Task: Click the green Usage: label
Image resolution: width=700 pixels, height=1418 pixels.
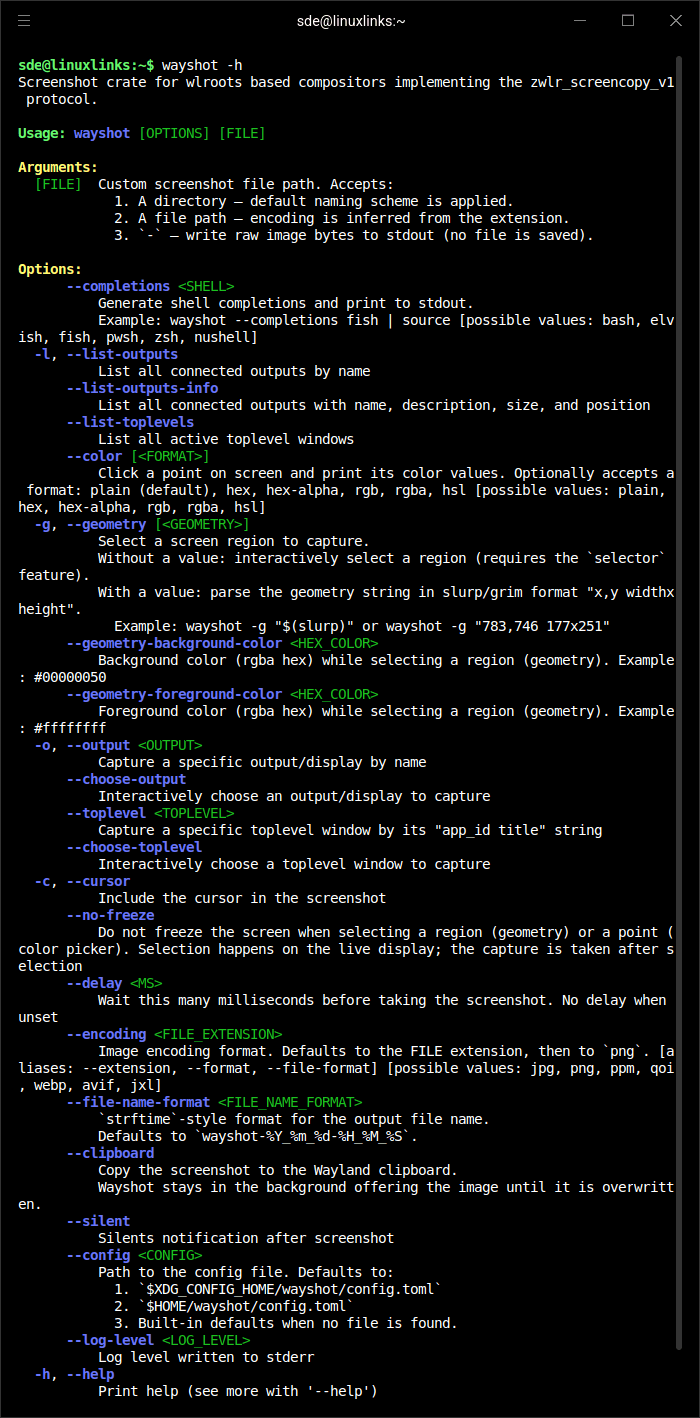Action: (42, 133)
